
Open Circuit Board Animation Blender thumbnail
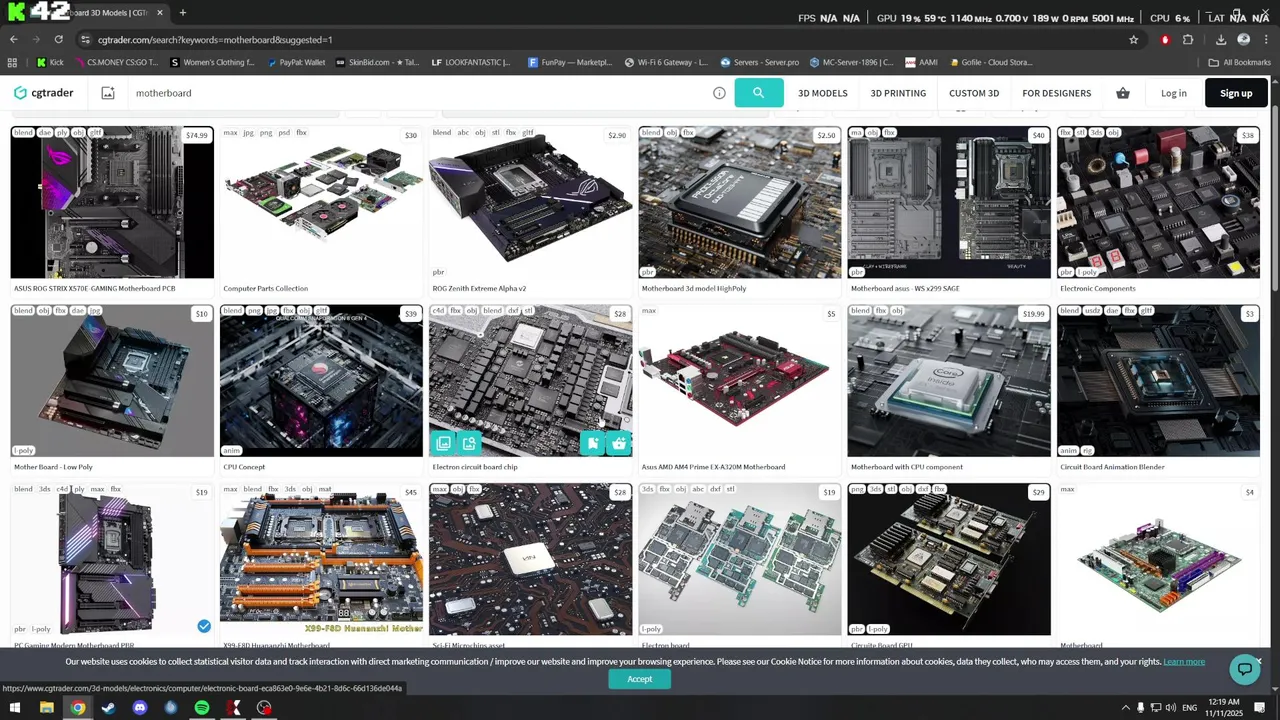point(1158,381)
